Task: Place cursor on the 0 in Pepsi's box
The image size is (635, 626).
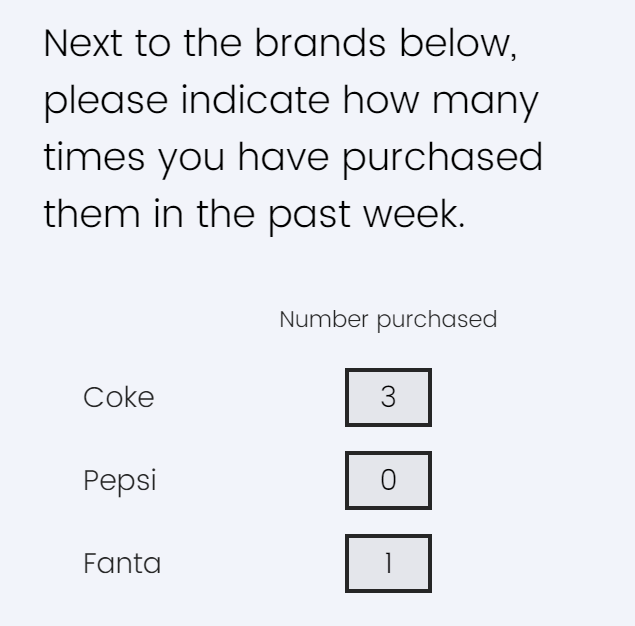Action: click(388, 480)
